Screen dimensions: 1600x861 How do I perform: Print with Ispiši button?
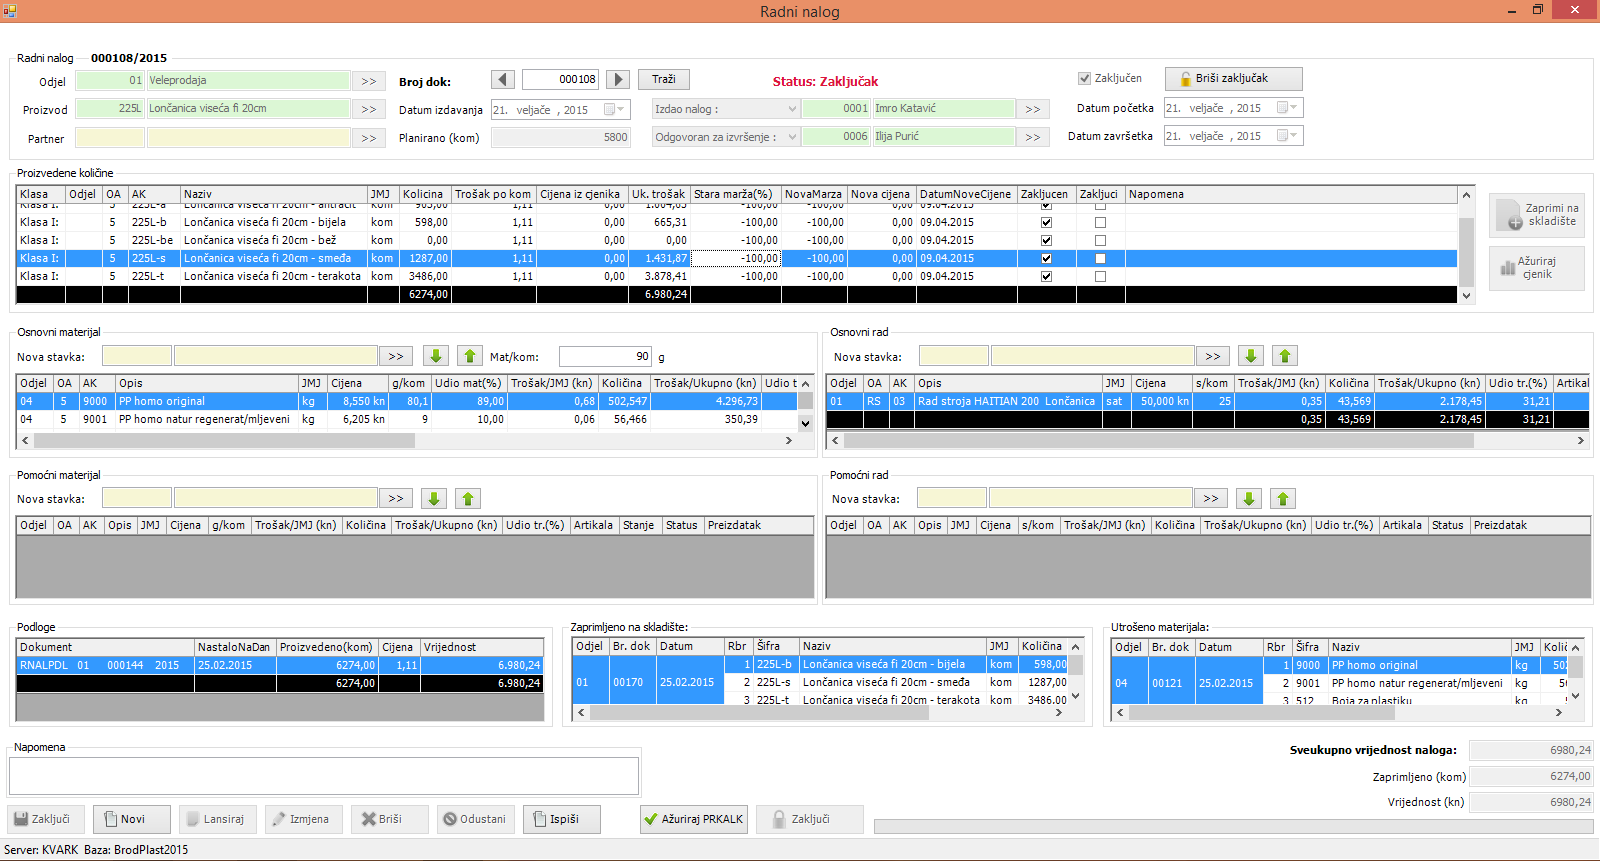pos(562,819)
